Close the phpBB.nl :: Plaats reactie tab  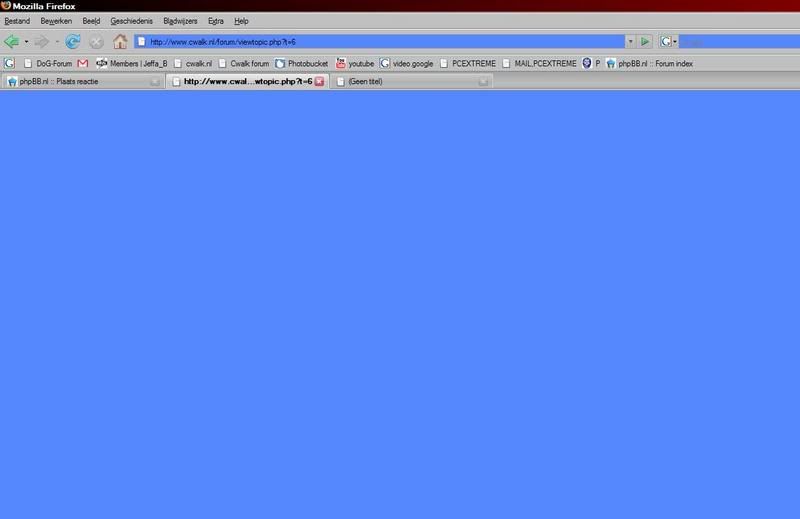click(155, 82)
